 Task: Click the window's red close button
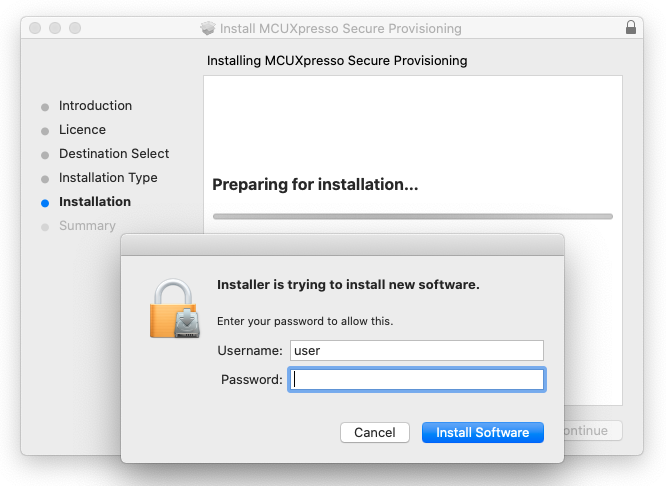(35, 28)
